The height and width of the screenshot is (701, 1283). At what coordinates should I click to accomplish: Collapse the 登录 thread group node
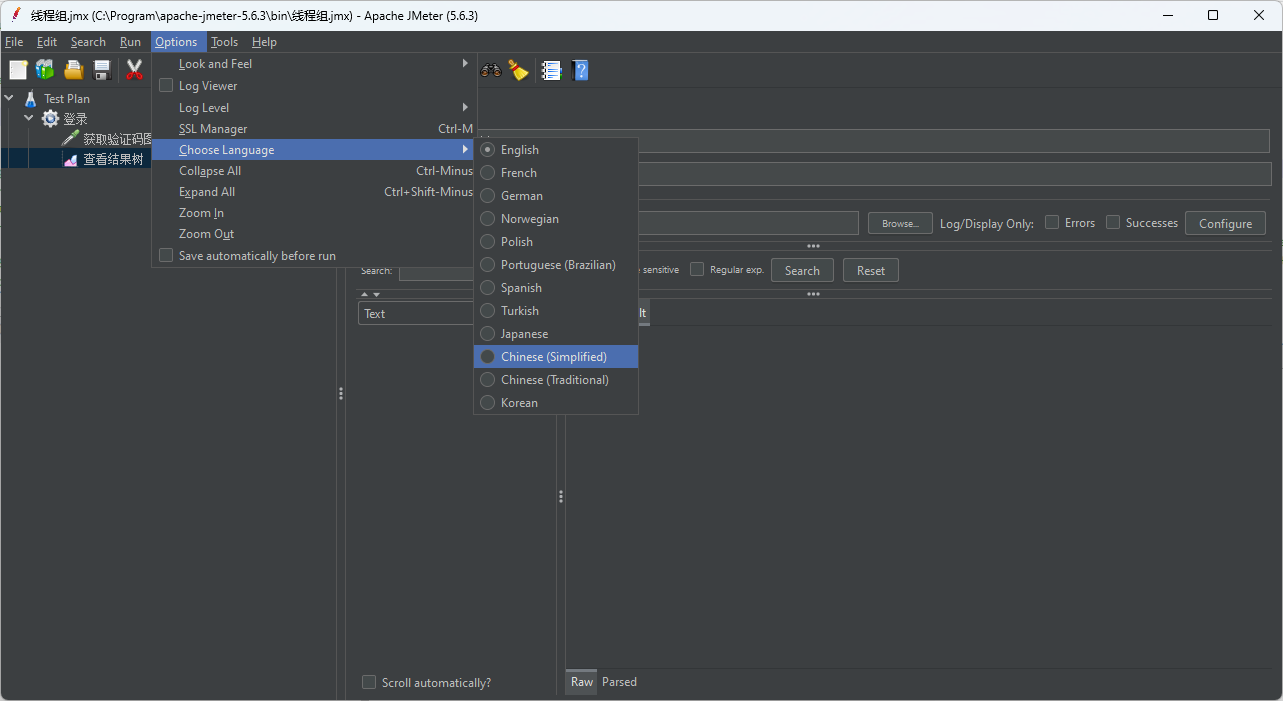29,118
